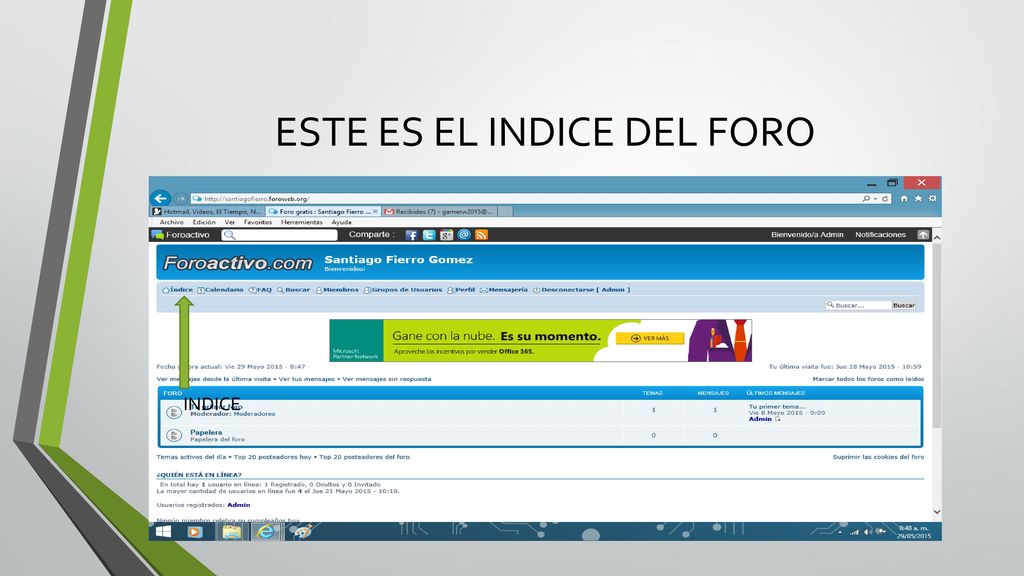The height and width of the screenshot is (576, 1024).
Task: Open Tu primer tema... last post link
Action: click(777, 406)
